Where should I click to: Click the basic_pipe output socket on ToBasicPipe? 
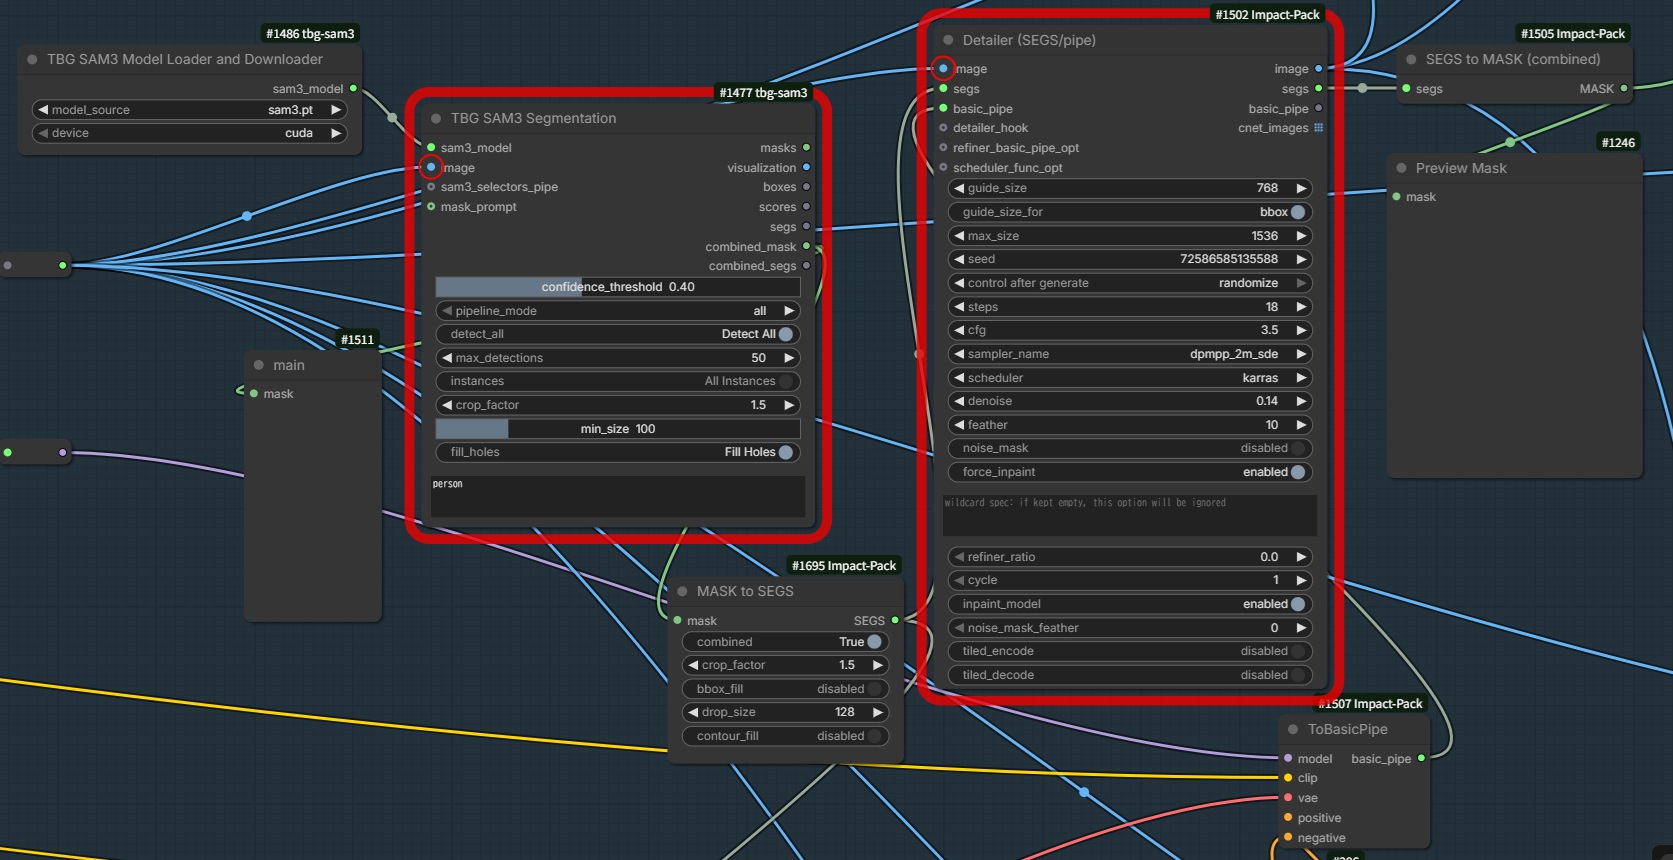[x=1421, y=759]
